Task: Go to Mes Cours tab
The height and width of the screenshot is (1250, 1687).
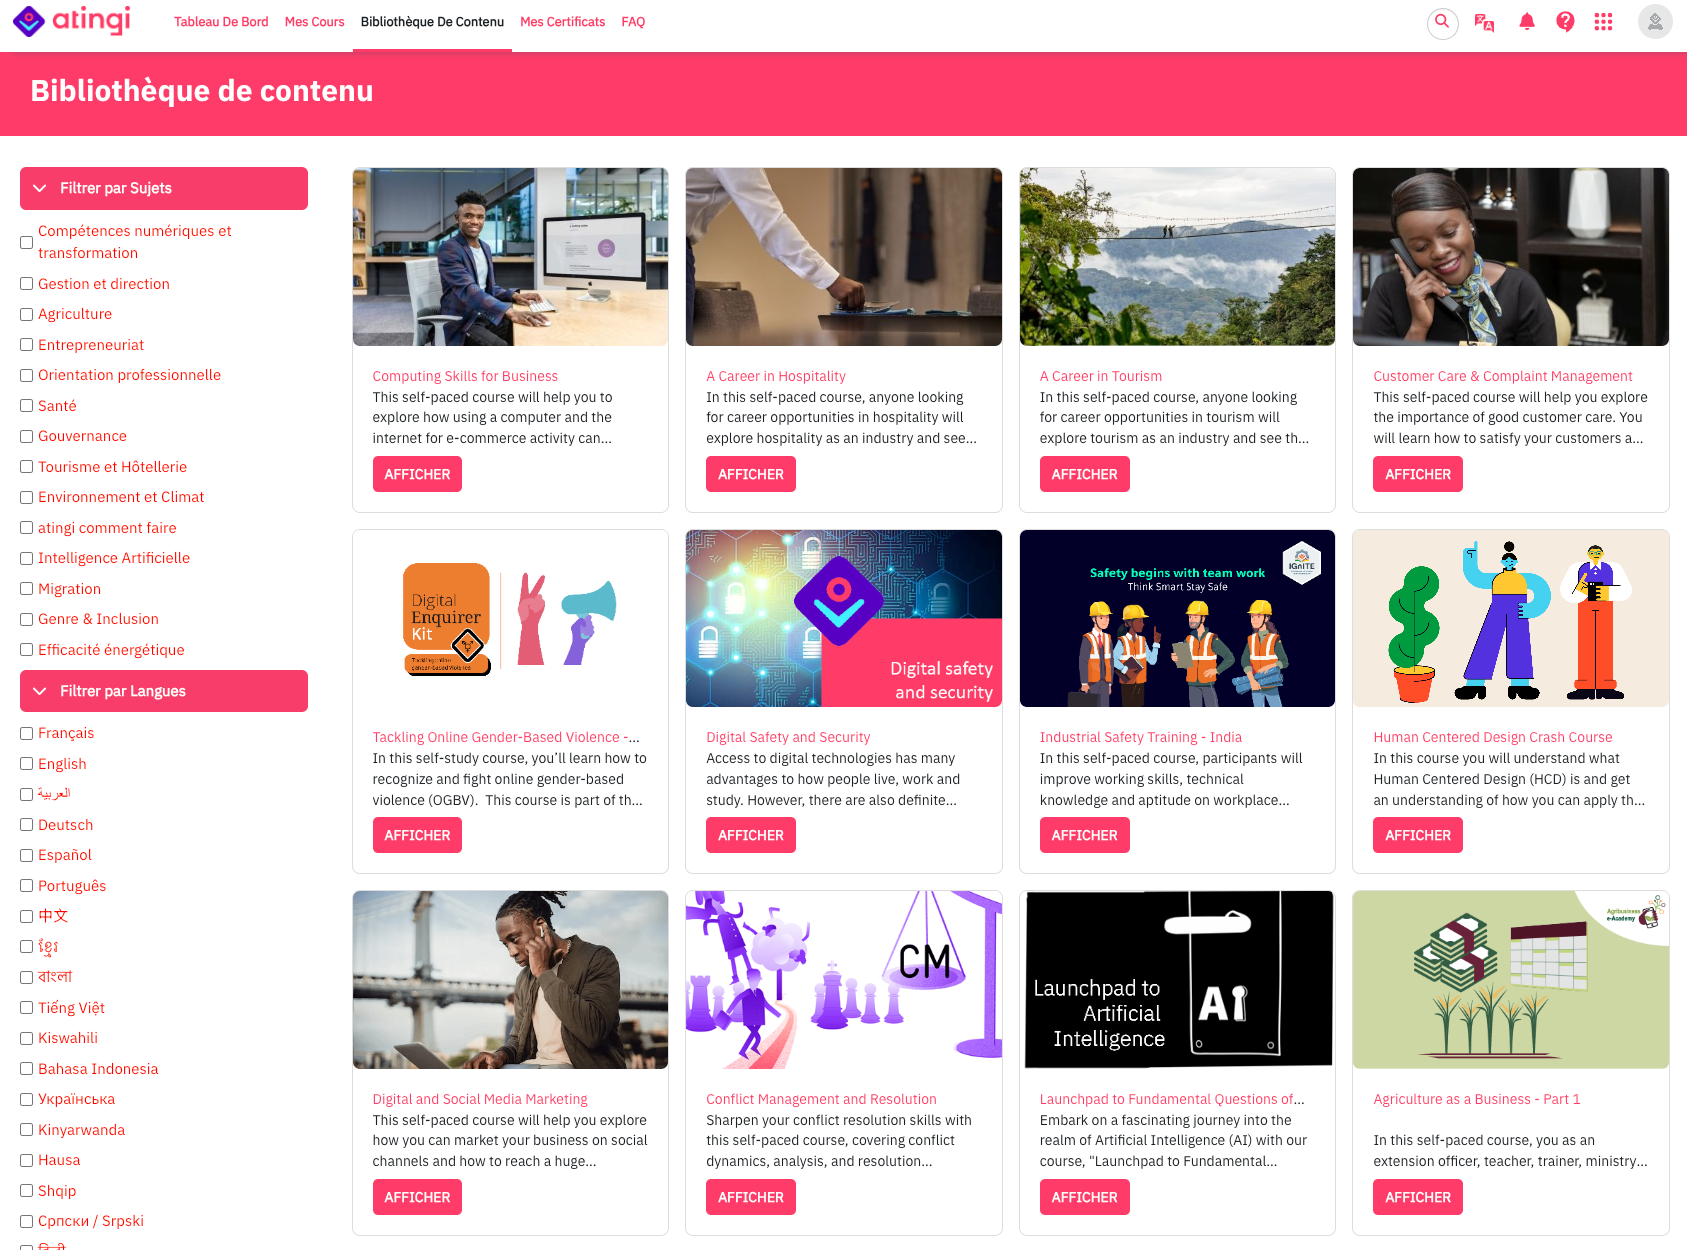Action: click(x=314, y=22)
